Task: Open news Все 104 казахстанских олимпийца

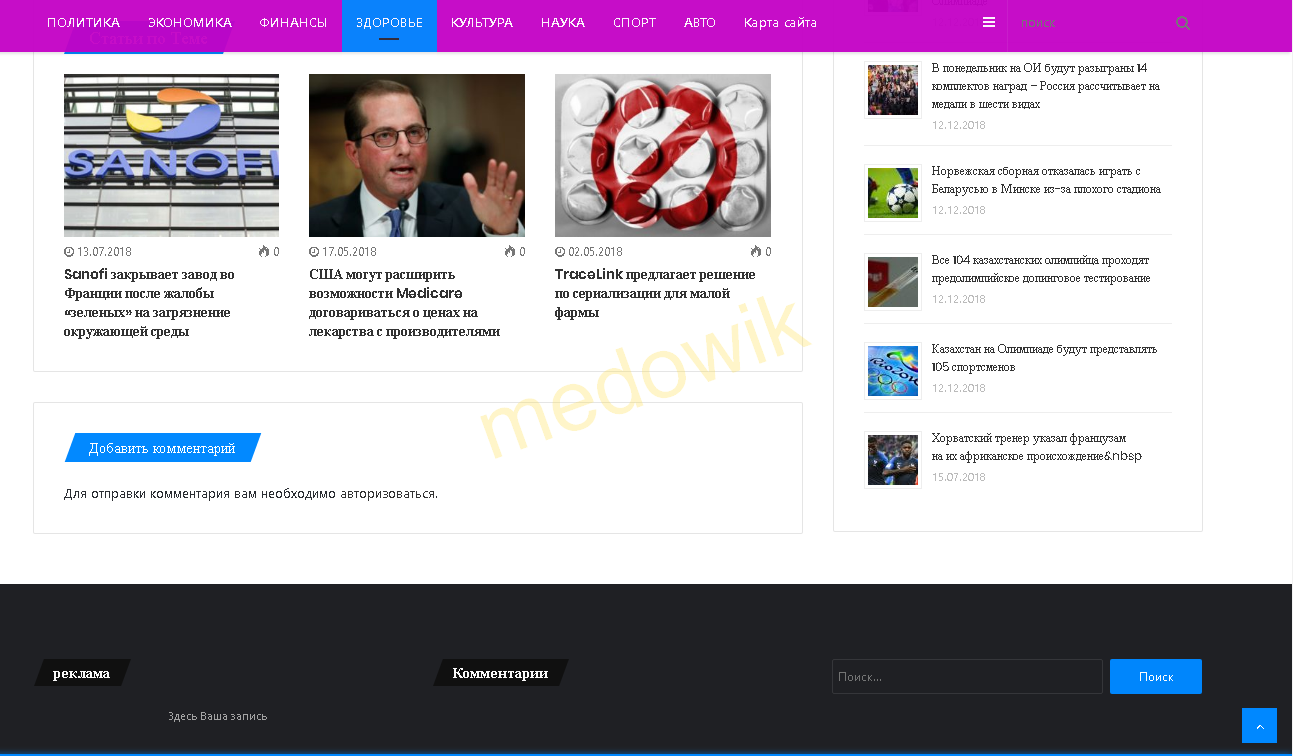Action: point(1041,269)
